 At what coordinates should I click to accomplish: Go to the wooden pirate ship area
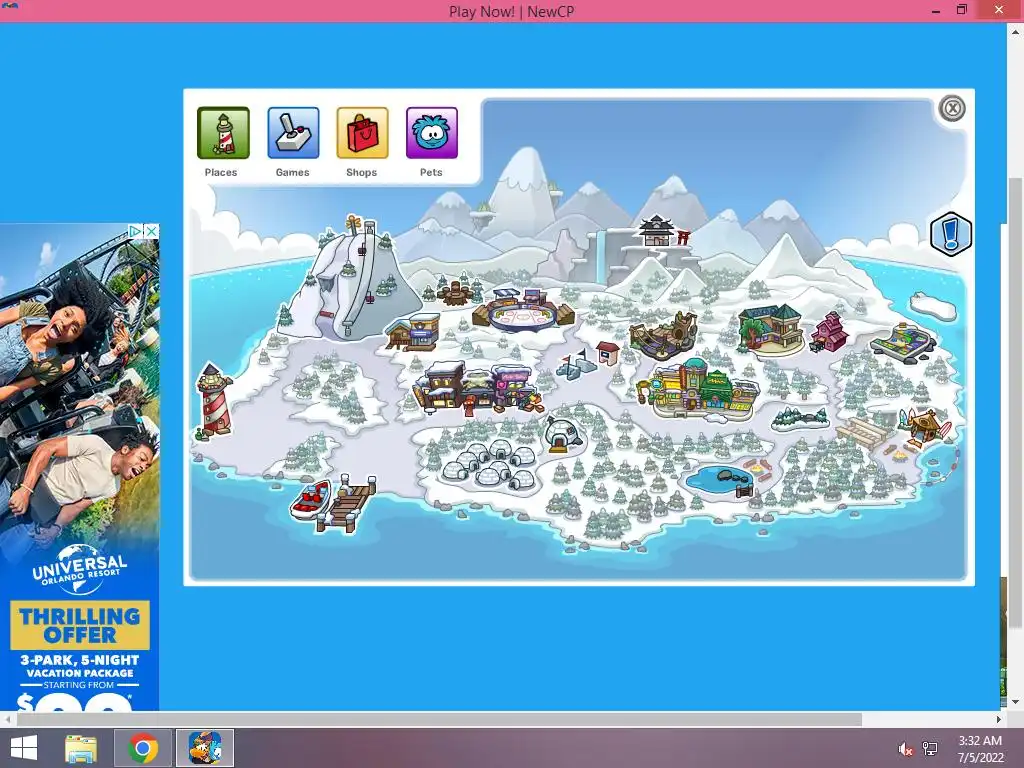coord(664,335)
